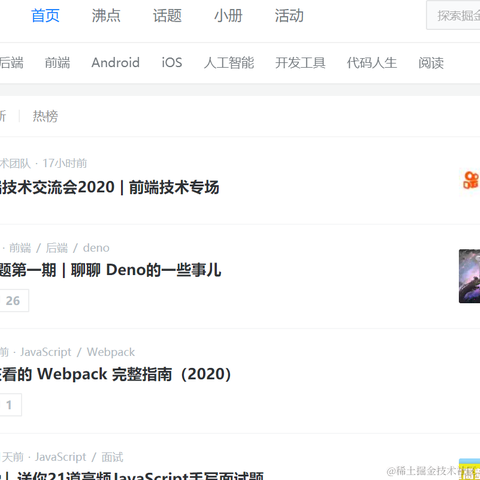
Task: Click the 前端 tag on Deno article
Action: pos(20,248)
